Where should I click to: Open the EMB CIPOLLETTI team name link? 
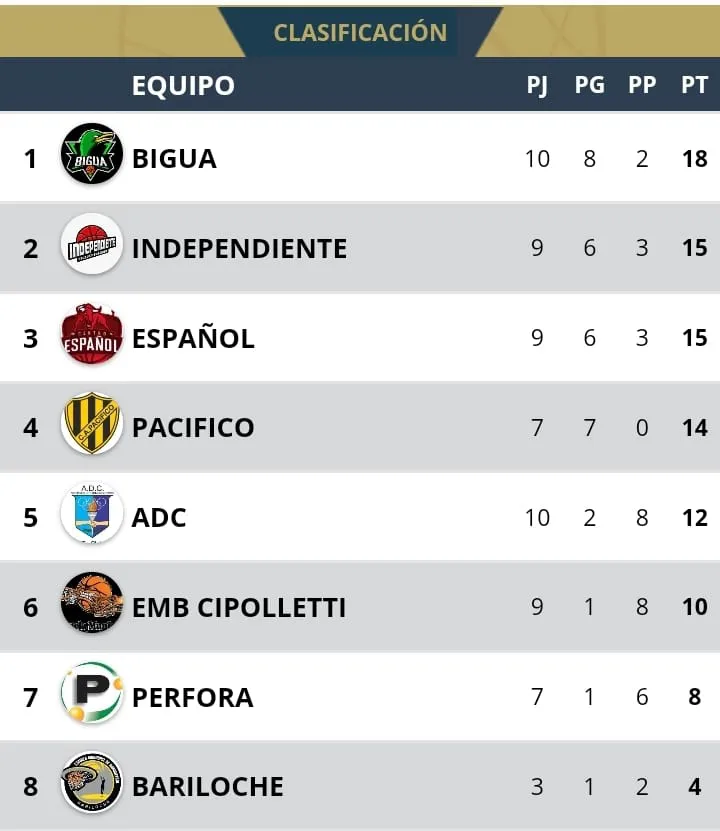239,607
